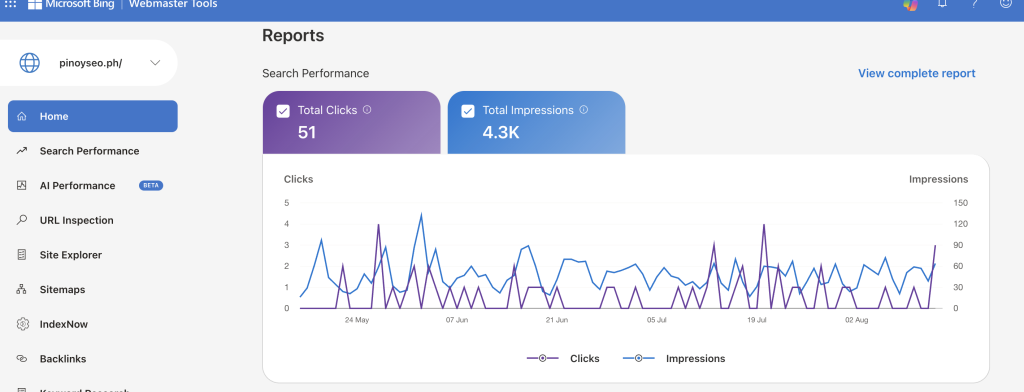Open the notifications bell icon
The image size is (1024, 392).
point(942,4)
